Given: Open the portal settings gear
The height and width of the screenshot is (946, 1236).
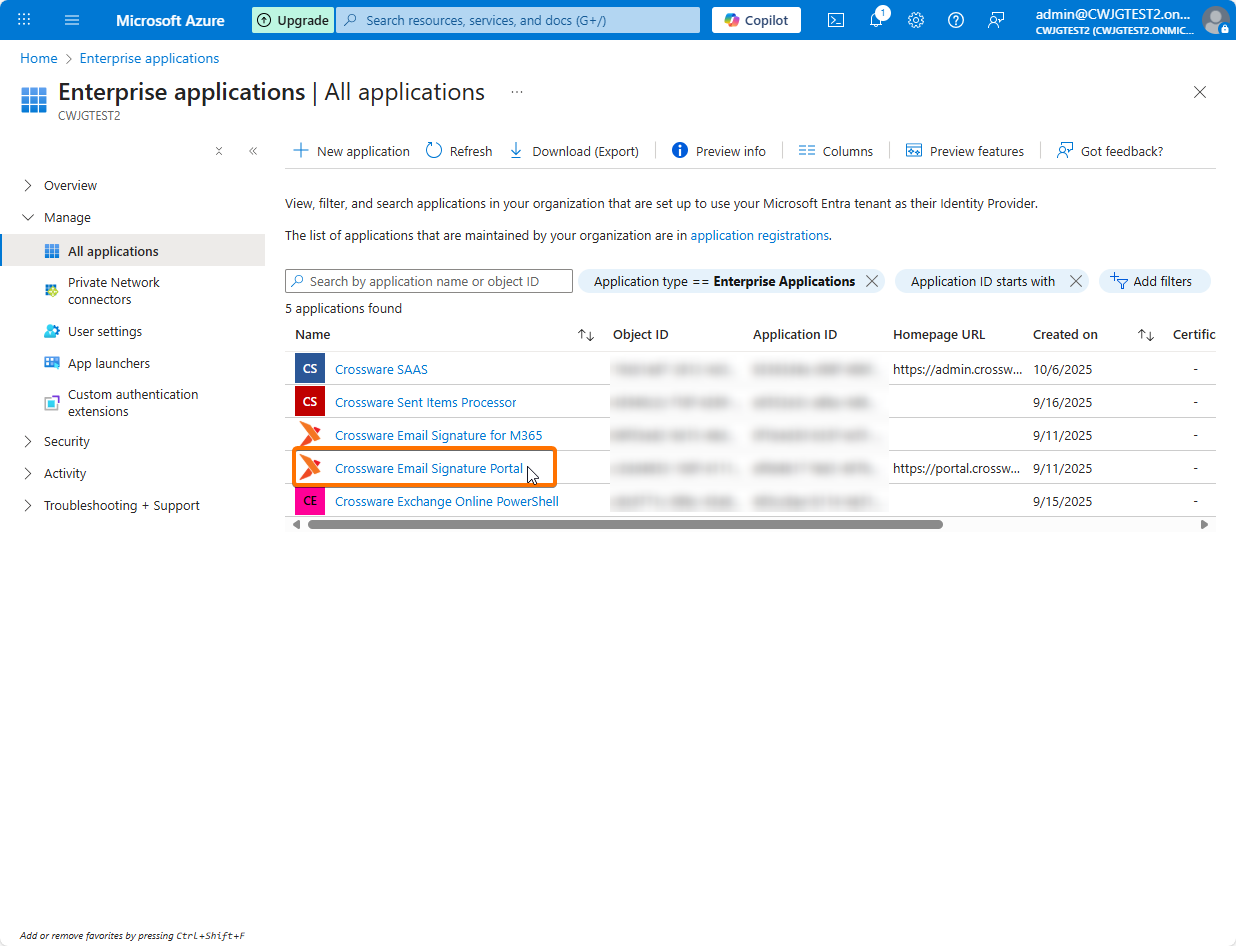Looking at the screenshot, I should tap(915, 20).
